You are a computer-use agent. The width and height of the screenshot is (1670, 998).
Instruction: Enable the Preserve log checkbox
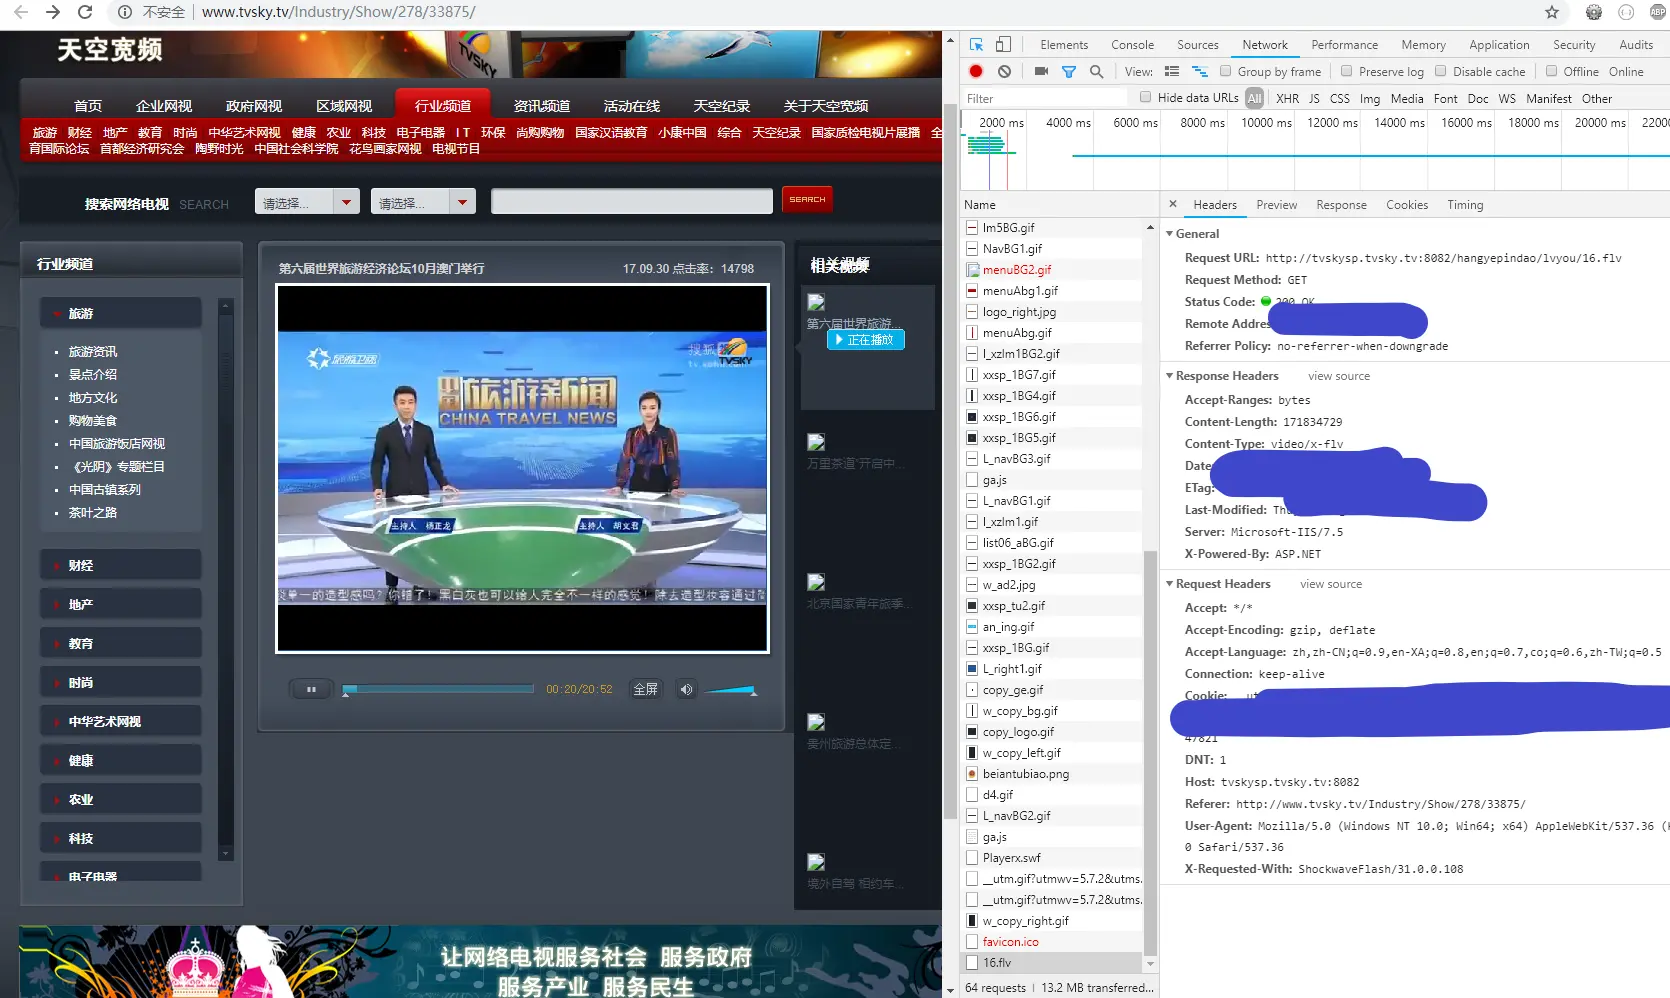coord(1346,71)
